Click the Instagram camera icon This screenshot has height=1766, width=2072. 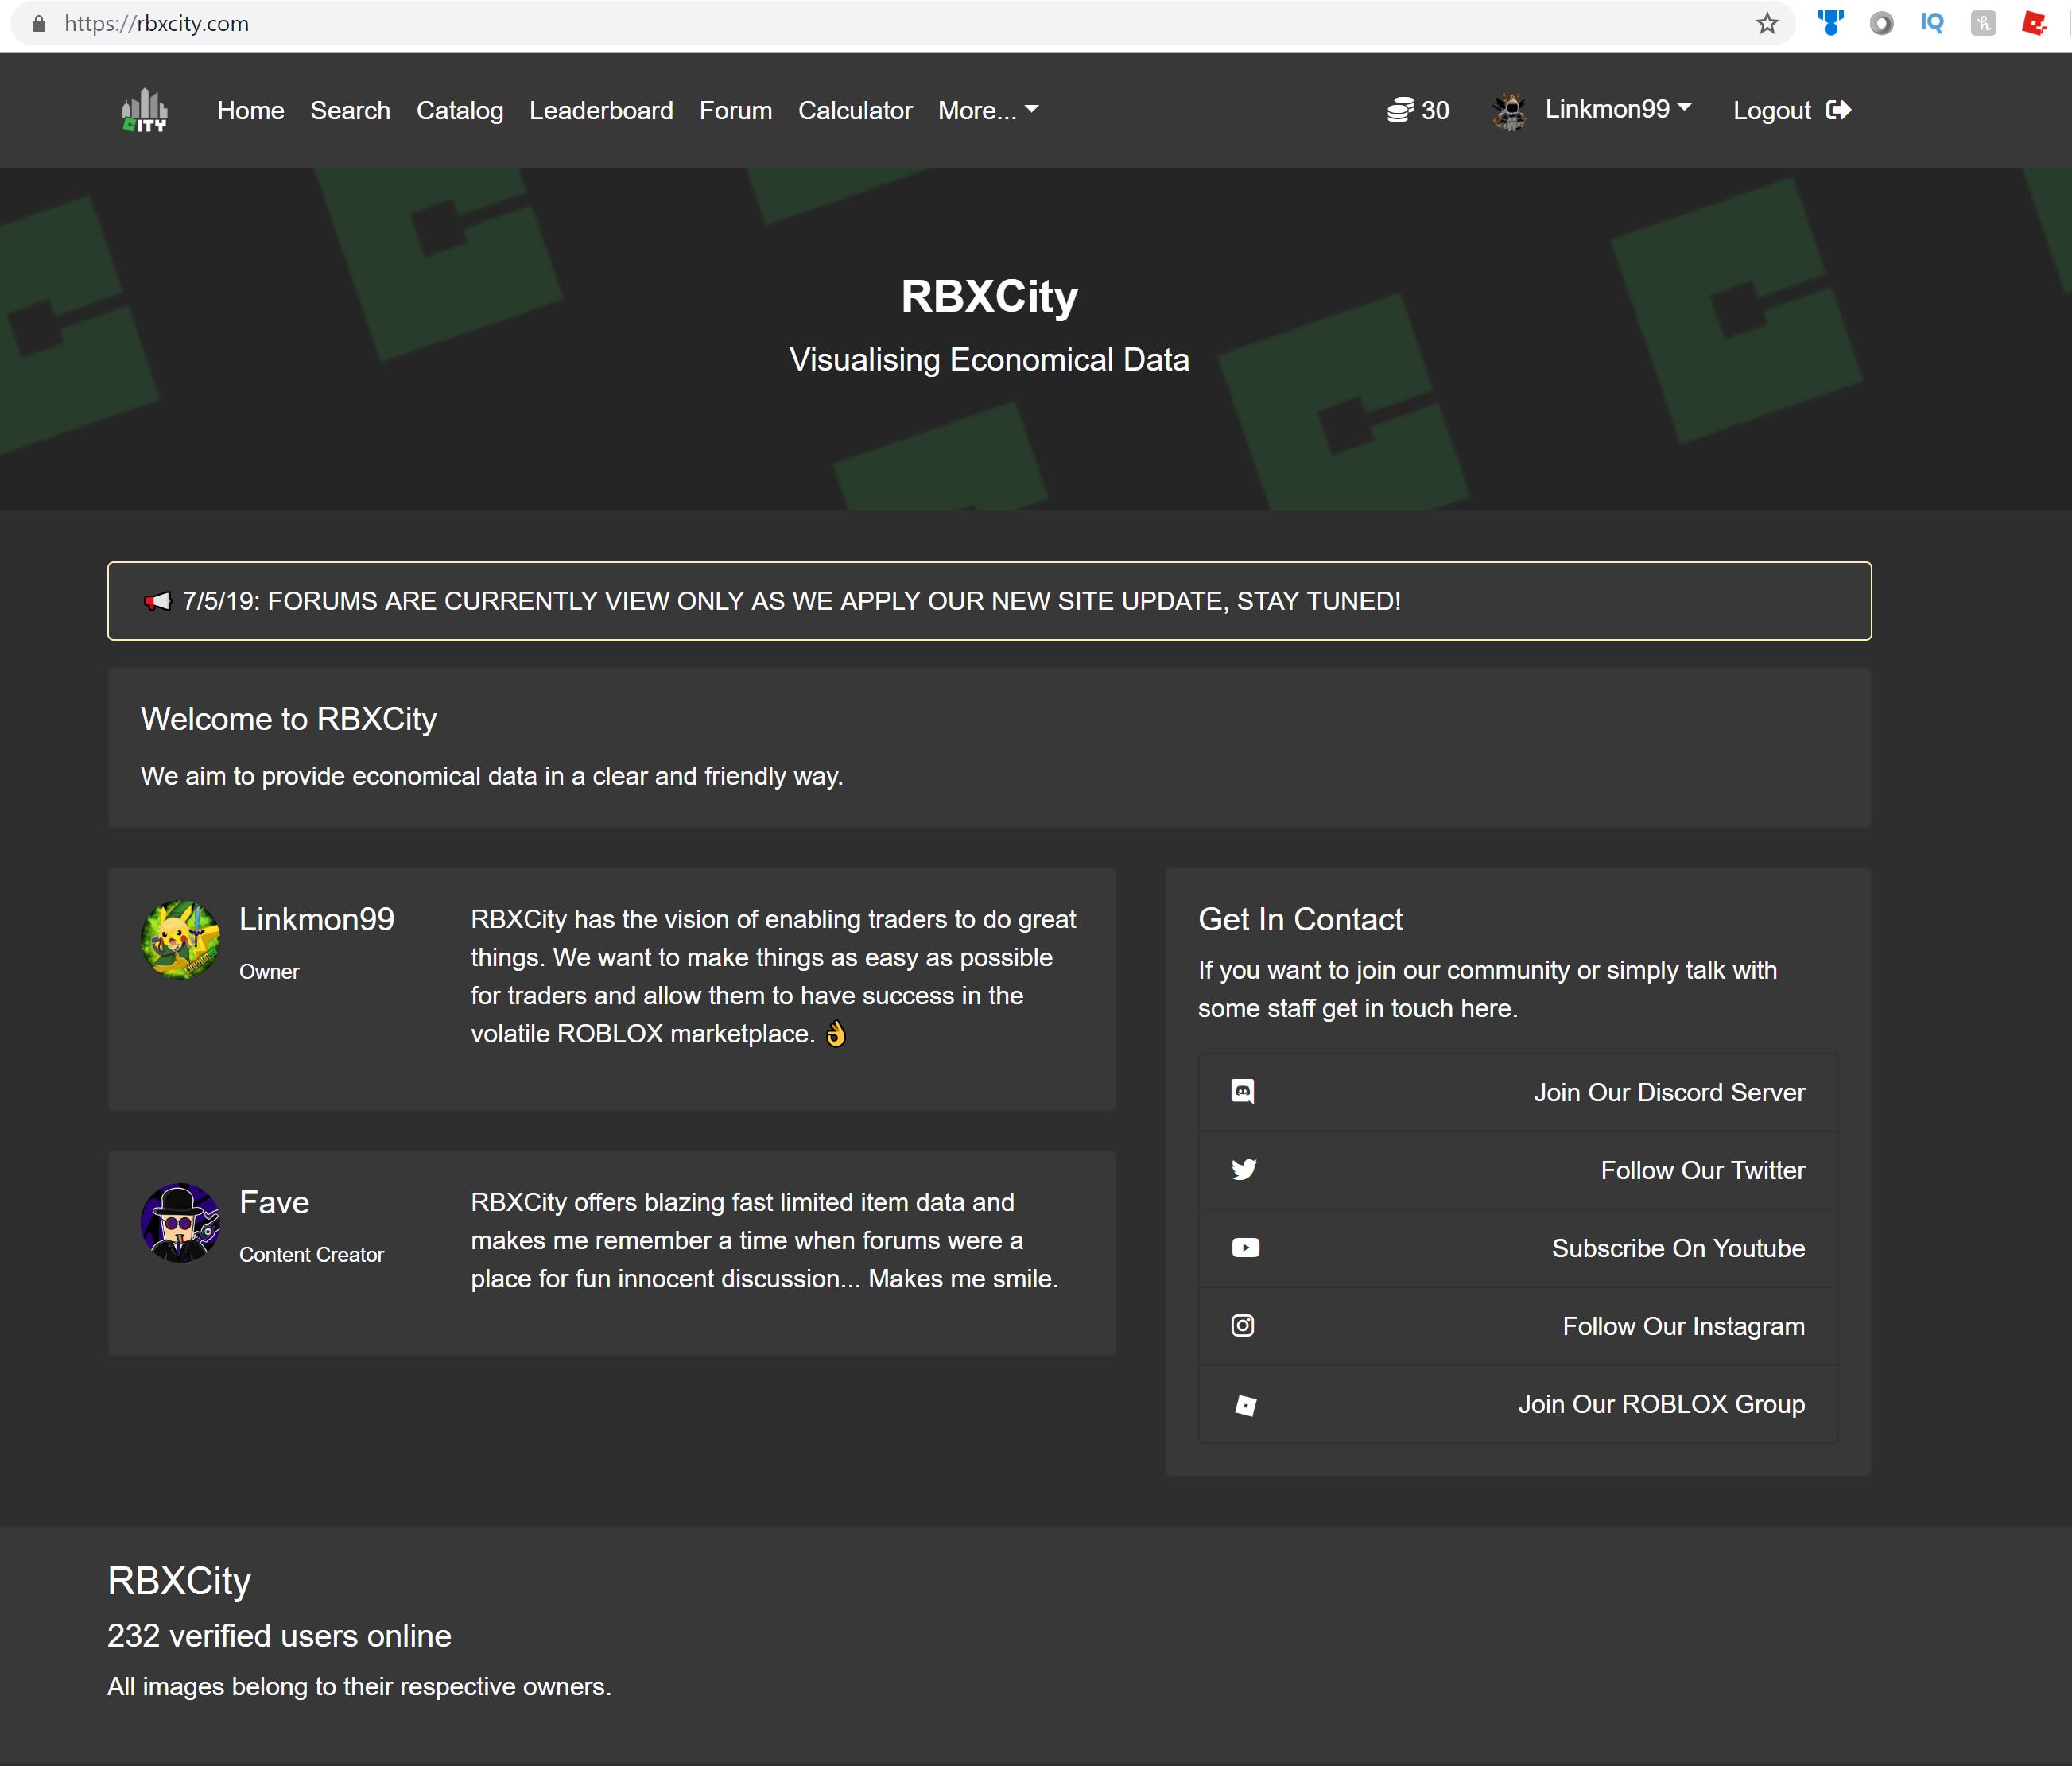point(1243,1326)
